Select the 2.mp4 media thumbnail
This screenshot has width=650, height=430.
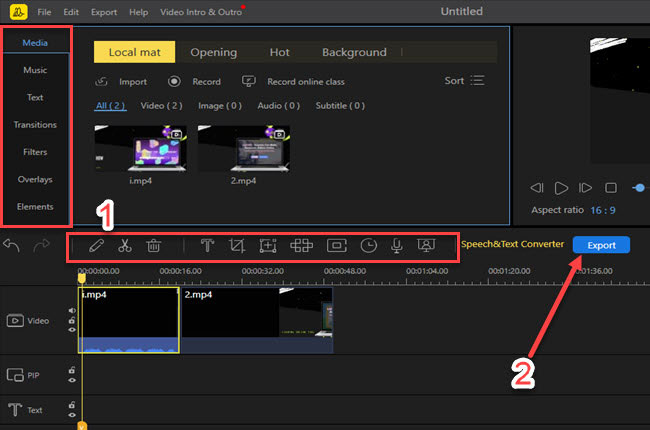(x=243, y=148)
